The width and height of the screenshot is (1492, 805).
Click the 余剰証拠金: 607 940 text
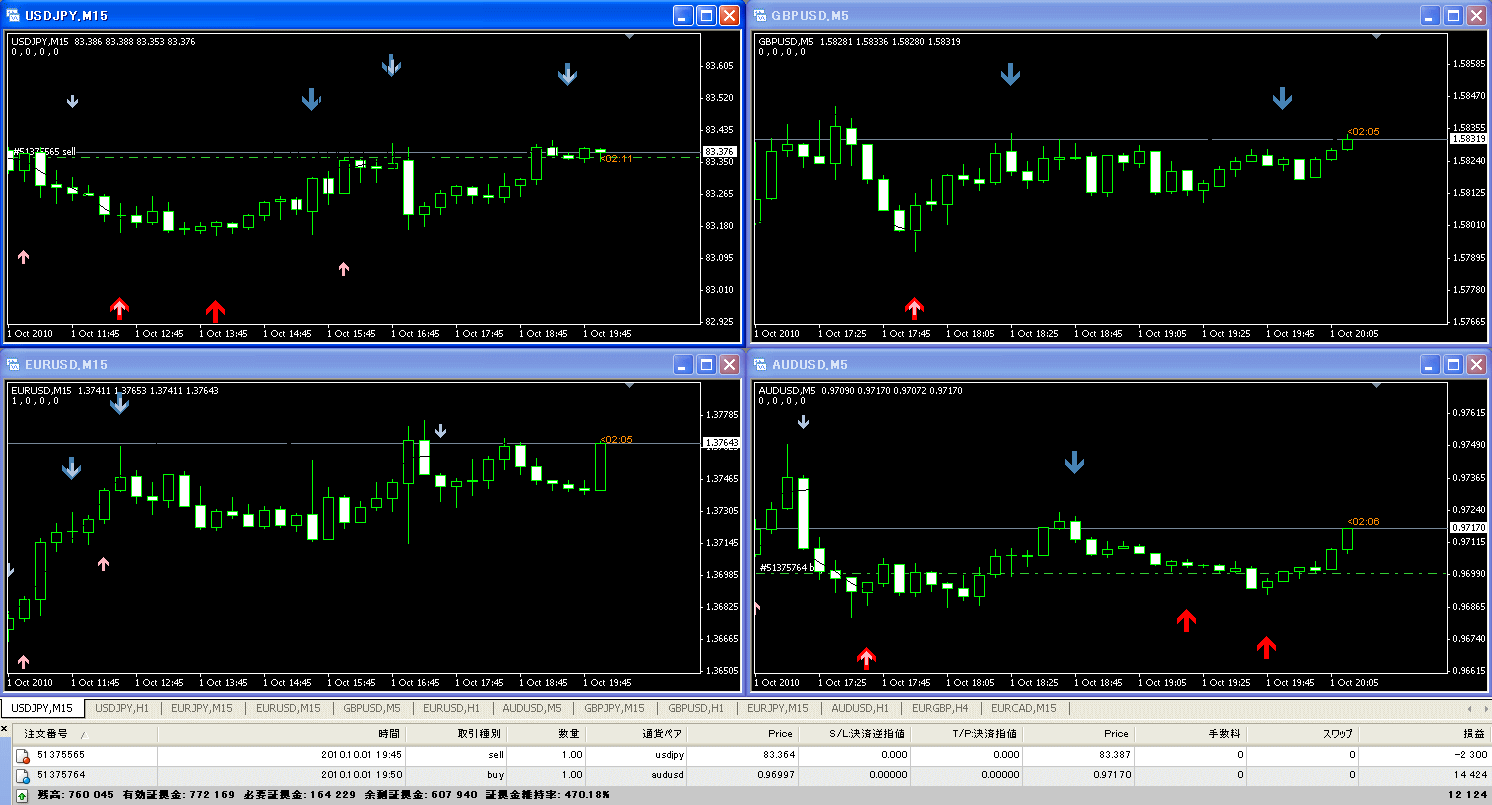(421, 794)
